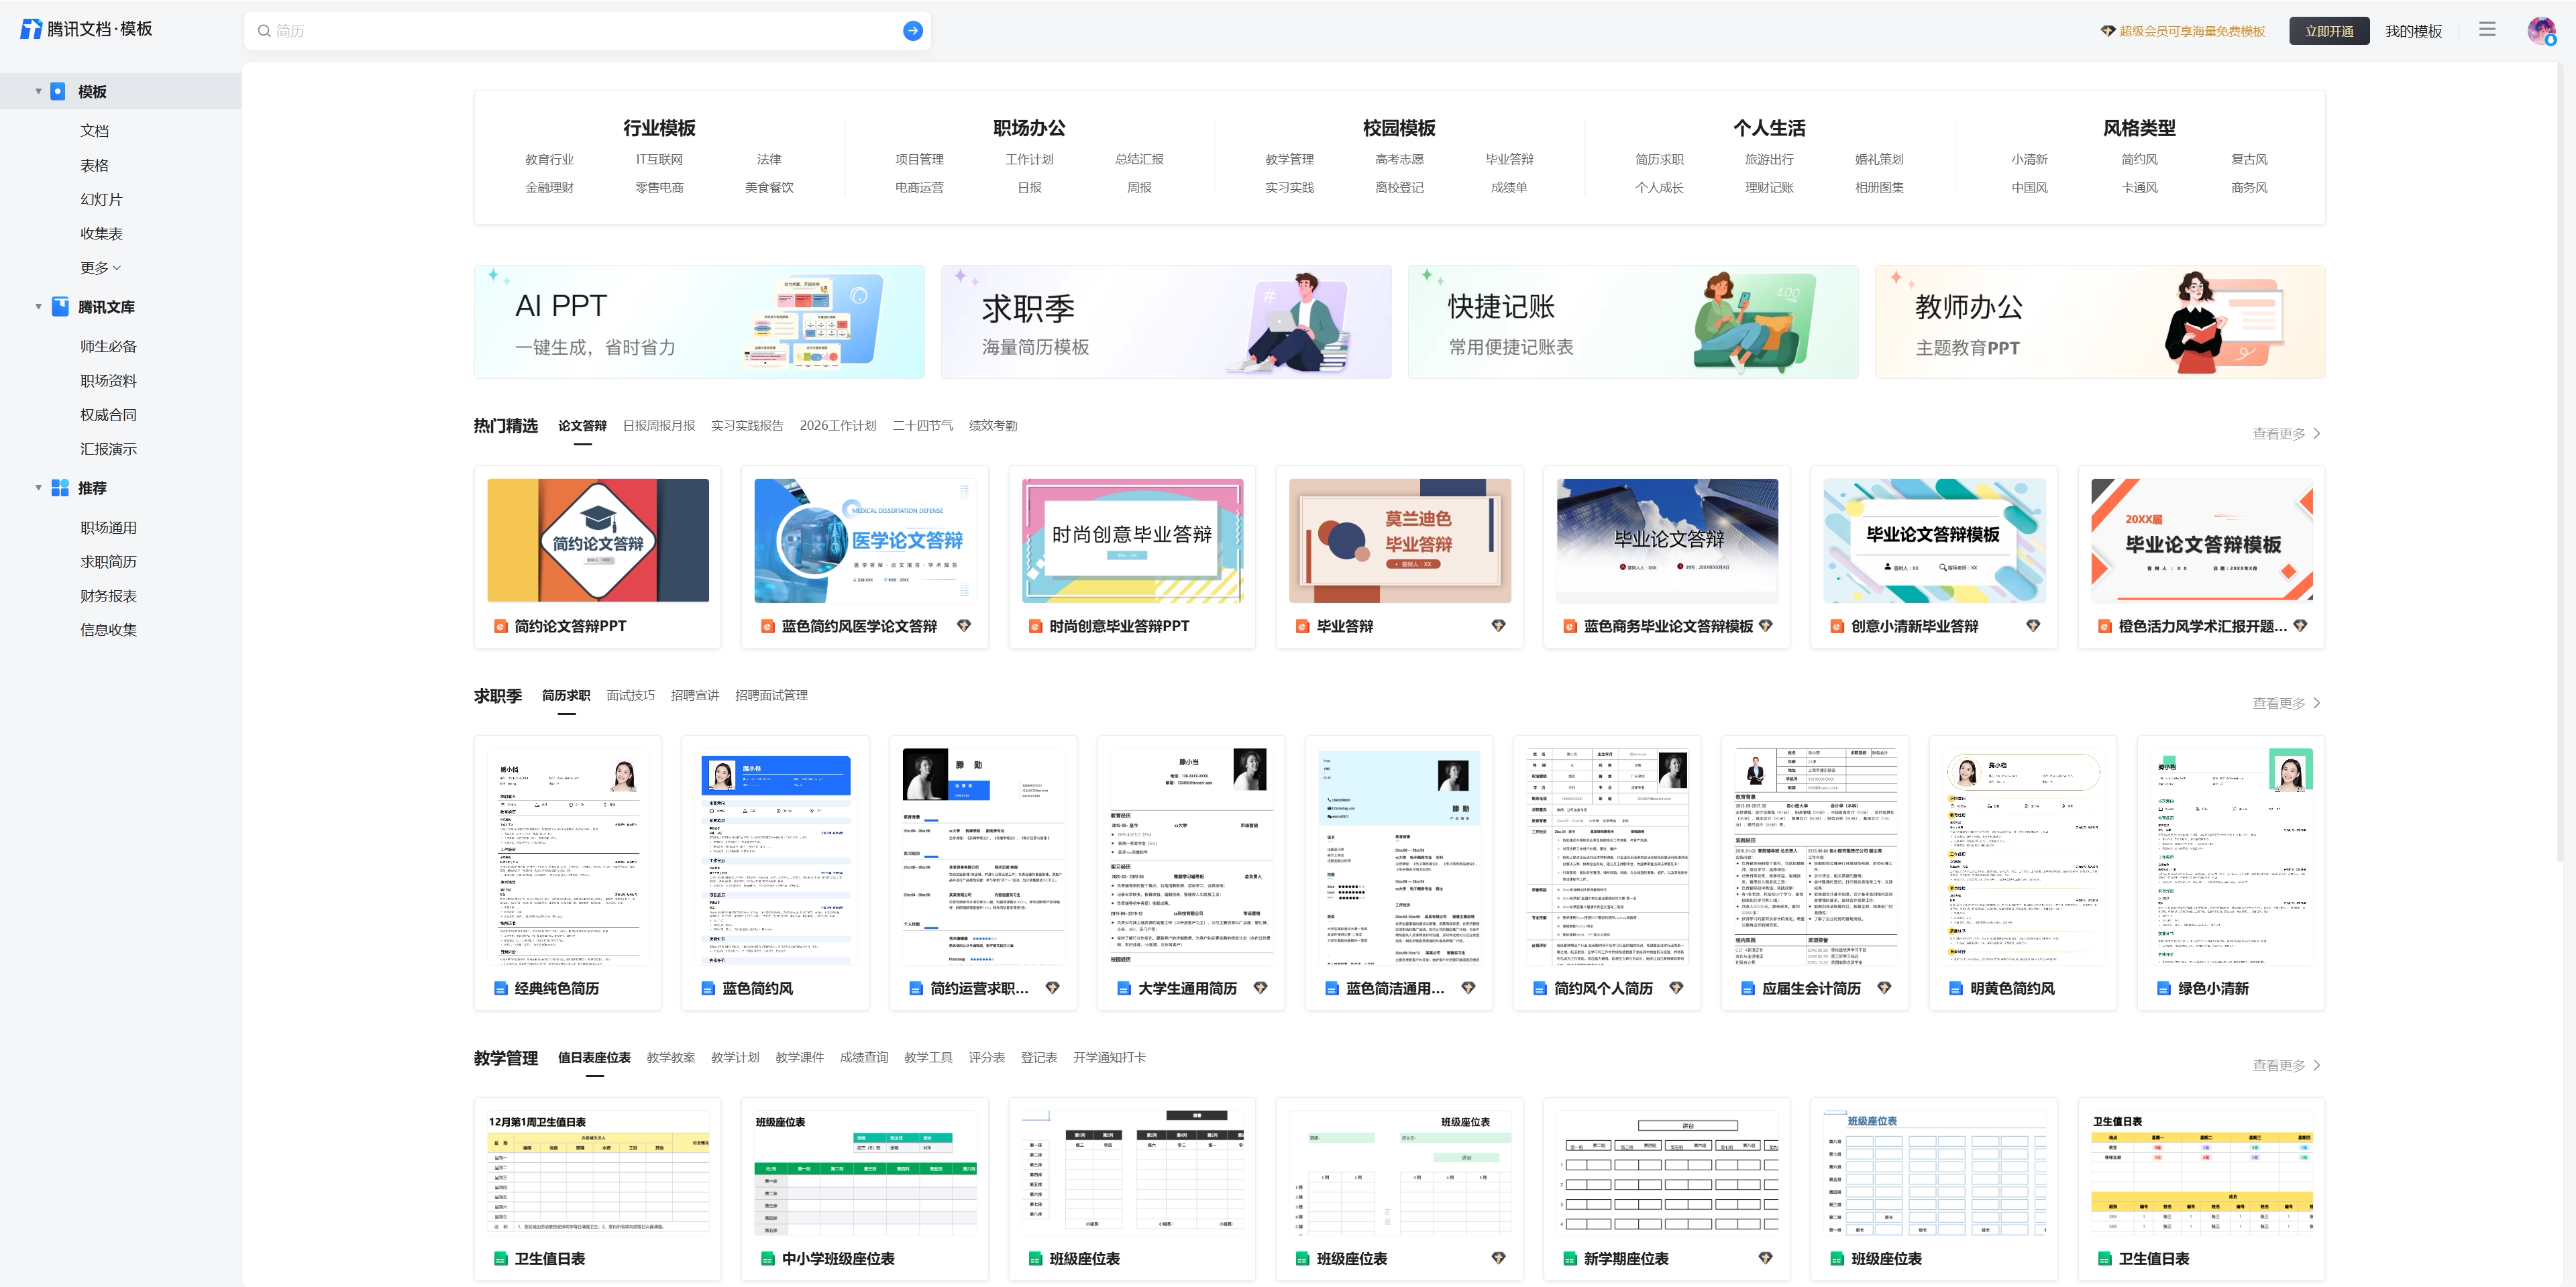Open the hamburger menu in top bar
Viewport: 2576px width, 1287px height.
click(x=2487, y=29)
